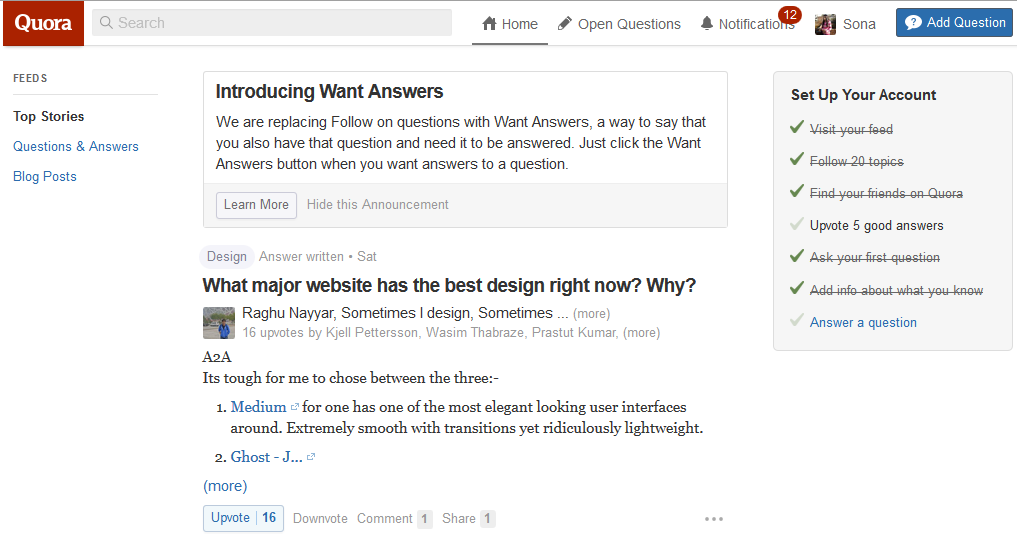Click external link icon next to Ghost
The image size is (1017, 543).
(x=311, y=457)
